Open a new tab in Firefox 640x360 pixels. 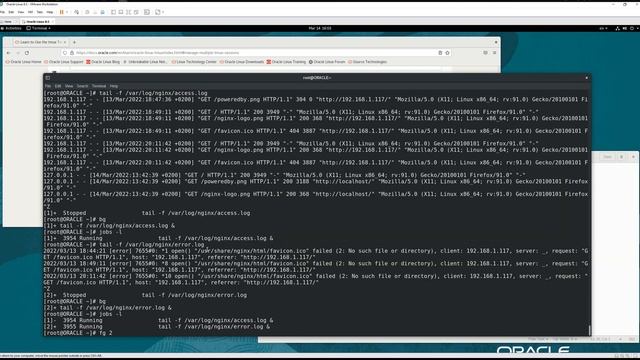74,42
